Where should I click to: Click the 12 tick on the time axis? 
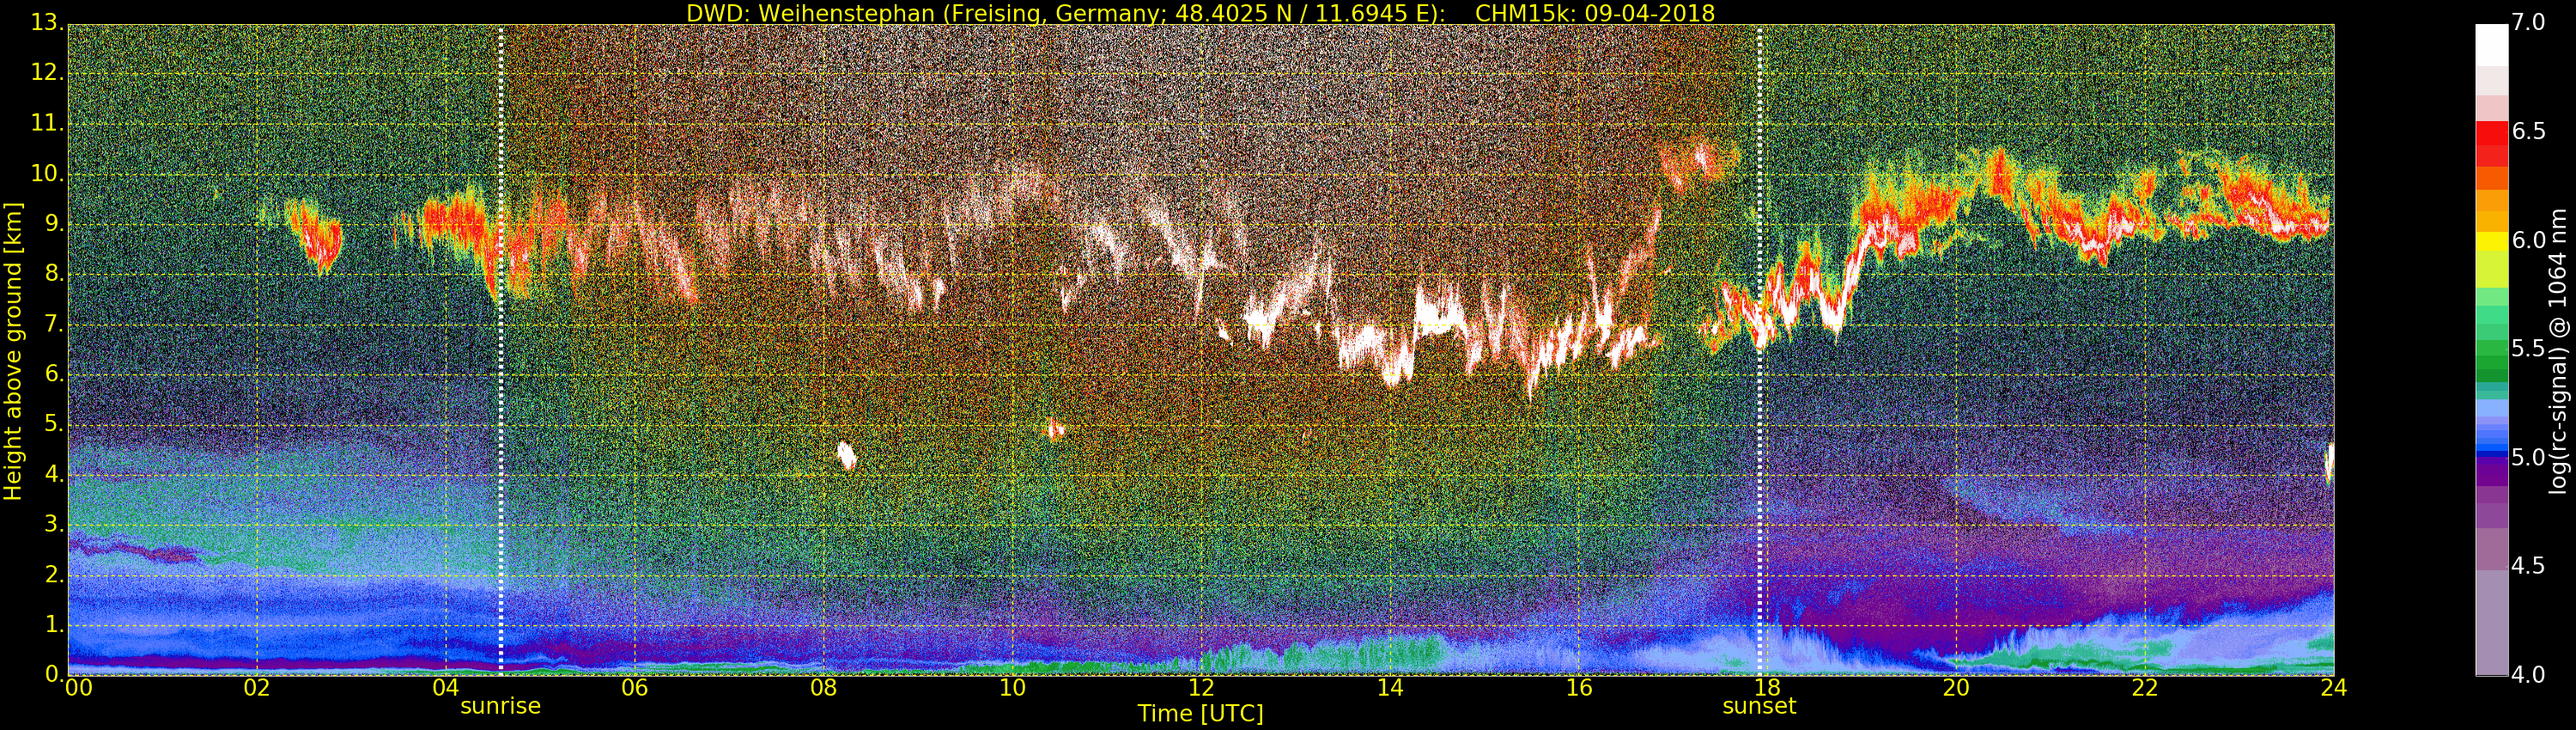pyautogui.click(x=1200, y=688)
